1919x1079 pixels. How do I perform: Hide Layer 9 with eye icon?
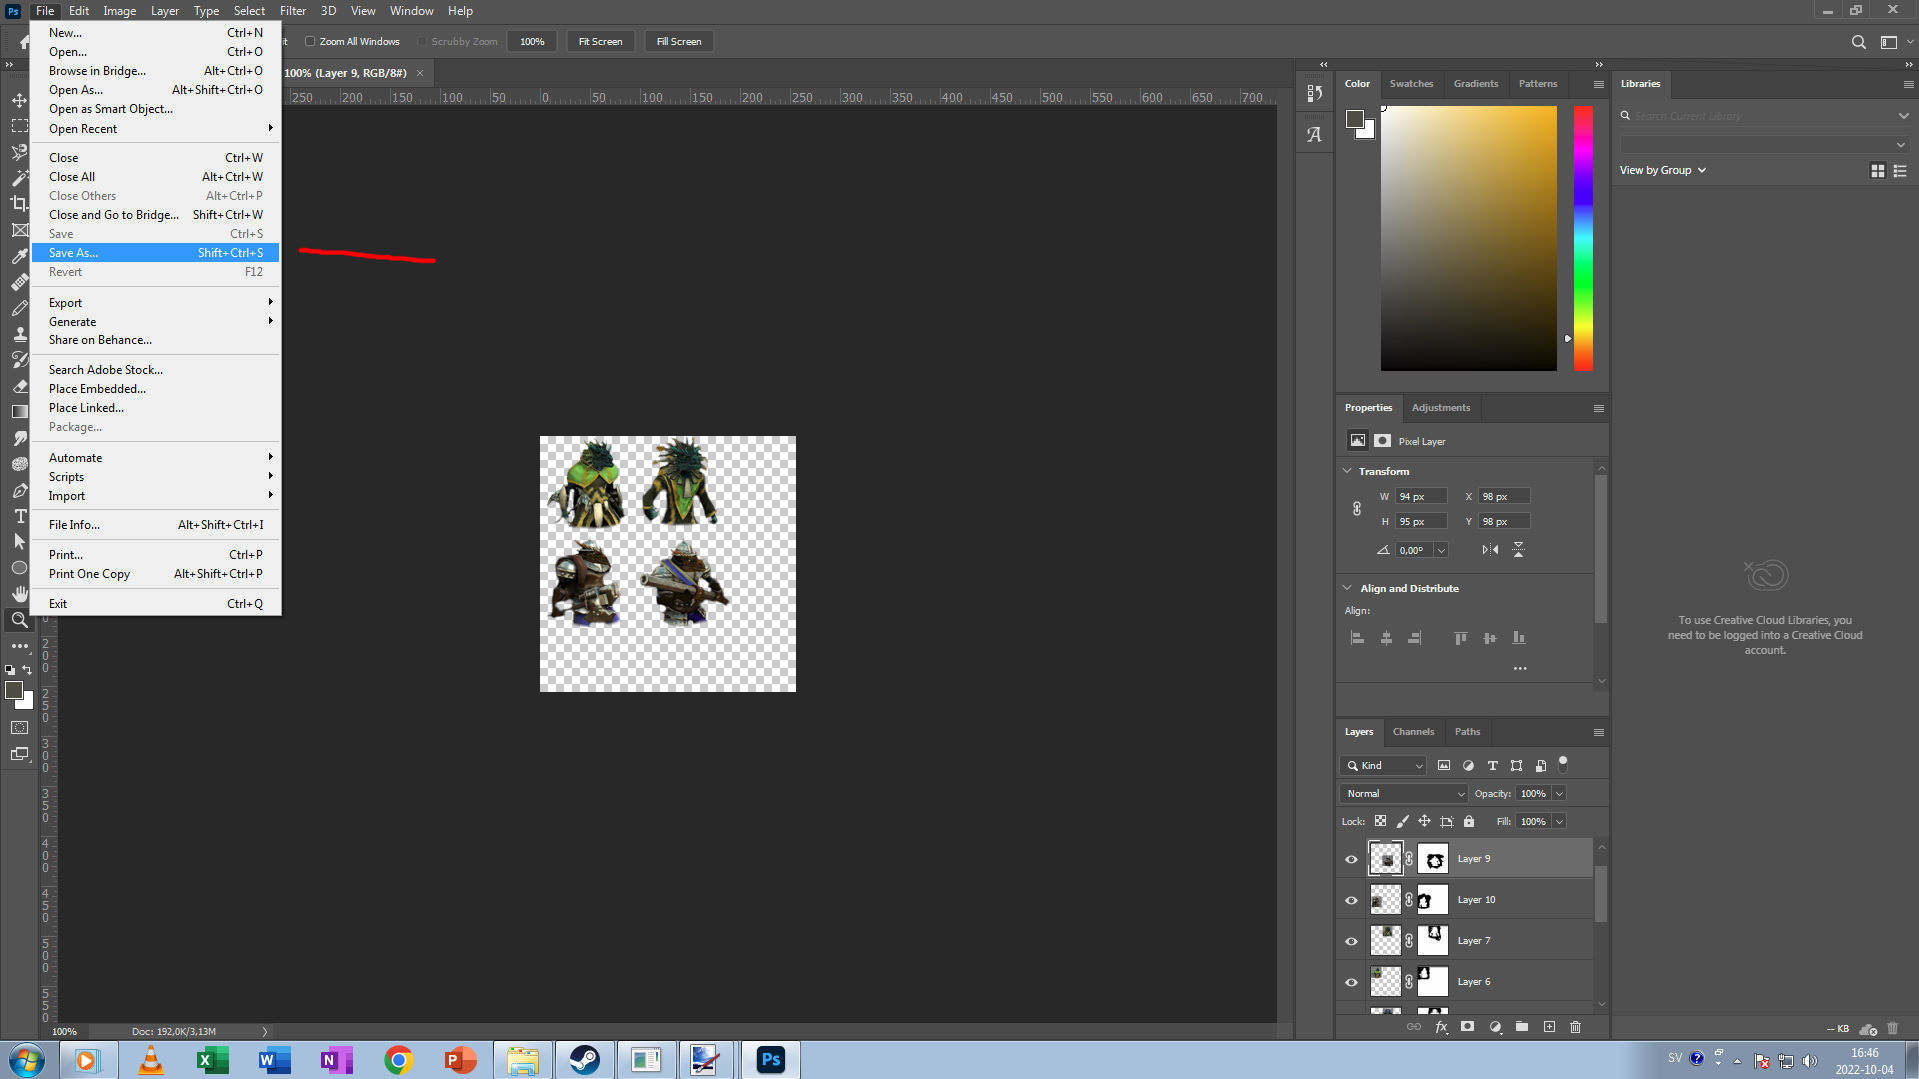point(1351,859)
